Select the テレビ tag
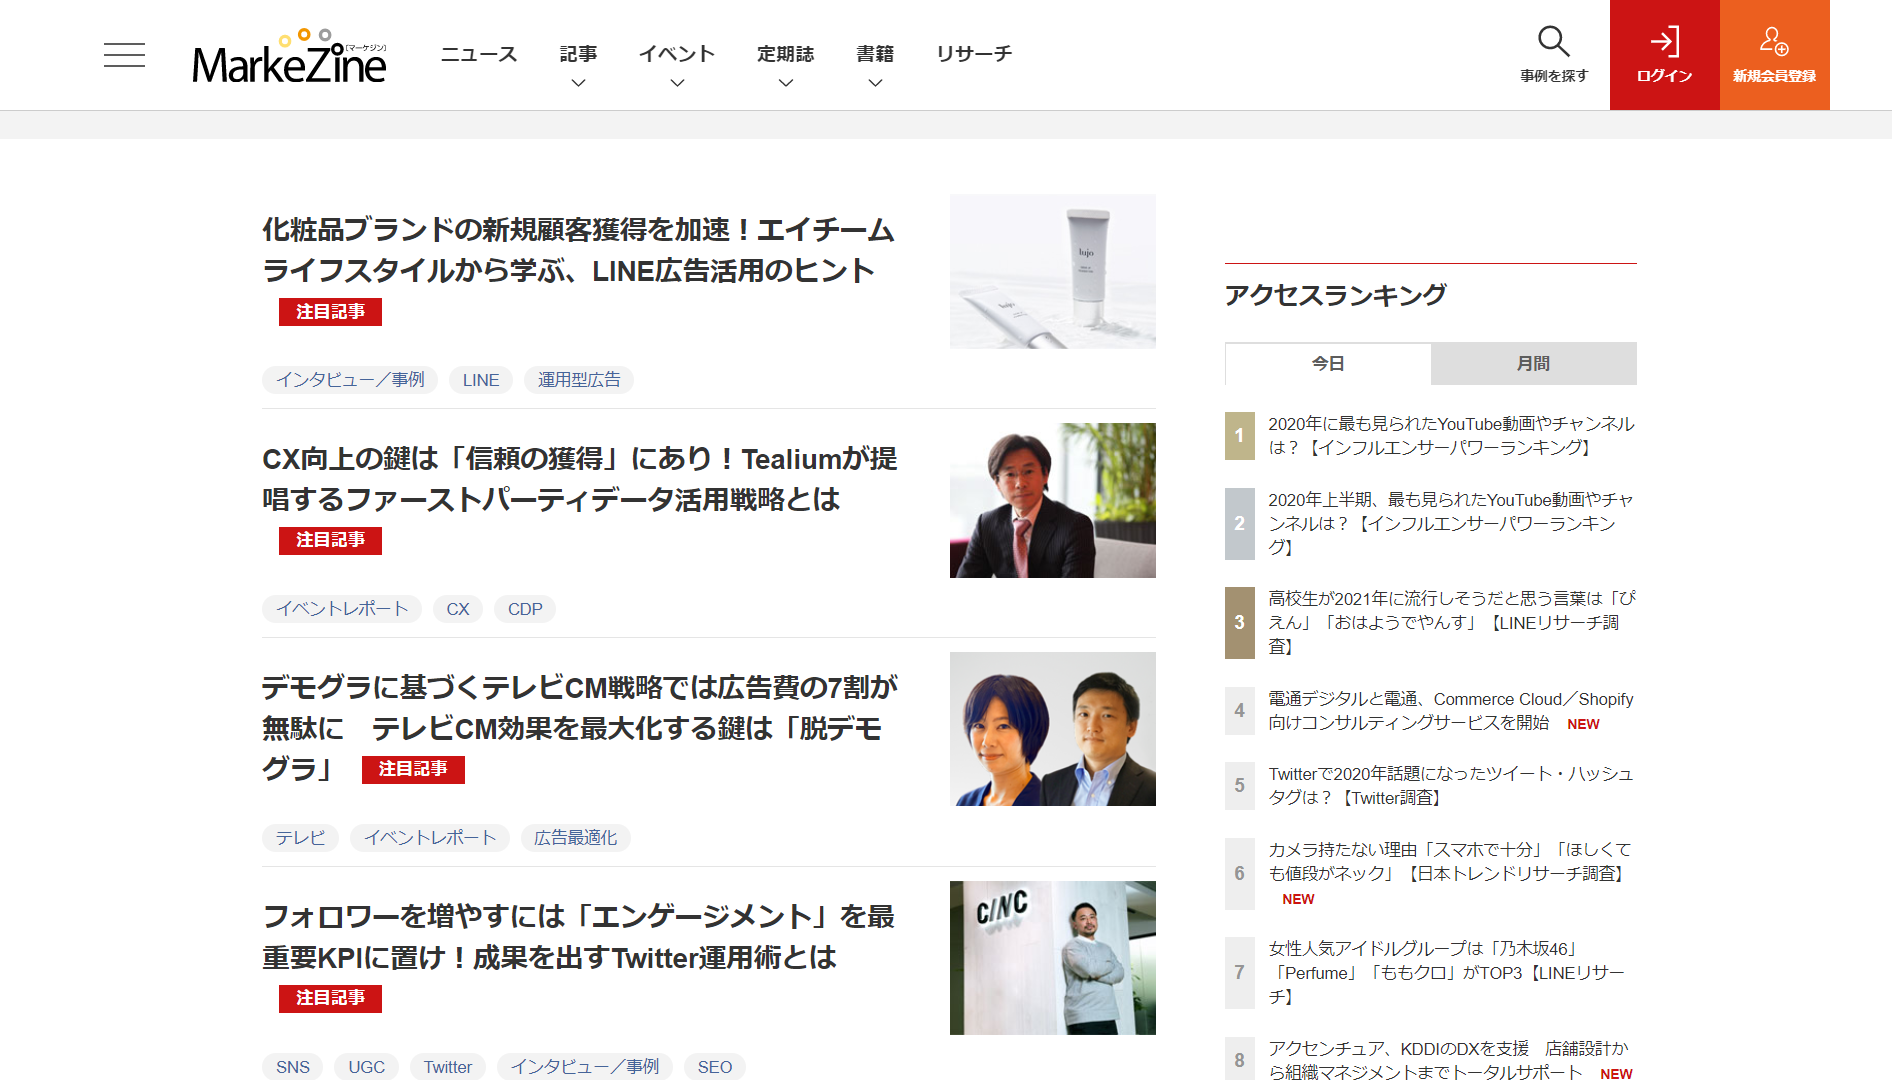Screen dimensions: 1892x1080 301,838
